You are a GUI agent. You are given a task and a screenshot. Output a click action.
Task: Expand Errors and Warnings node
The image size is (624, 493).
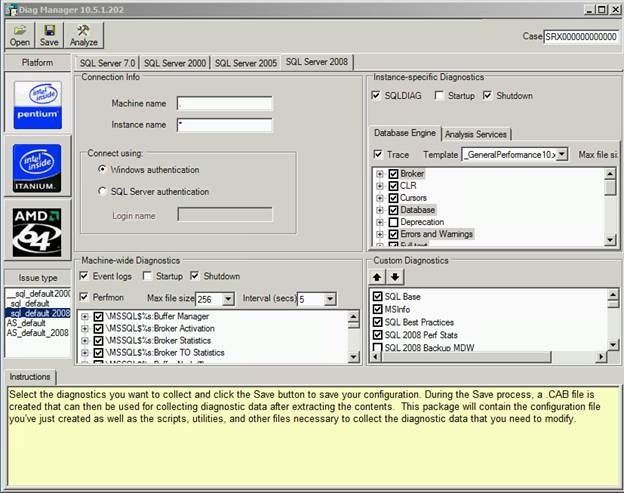(380, 234)
